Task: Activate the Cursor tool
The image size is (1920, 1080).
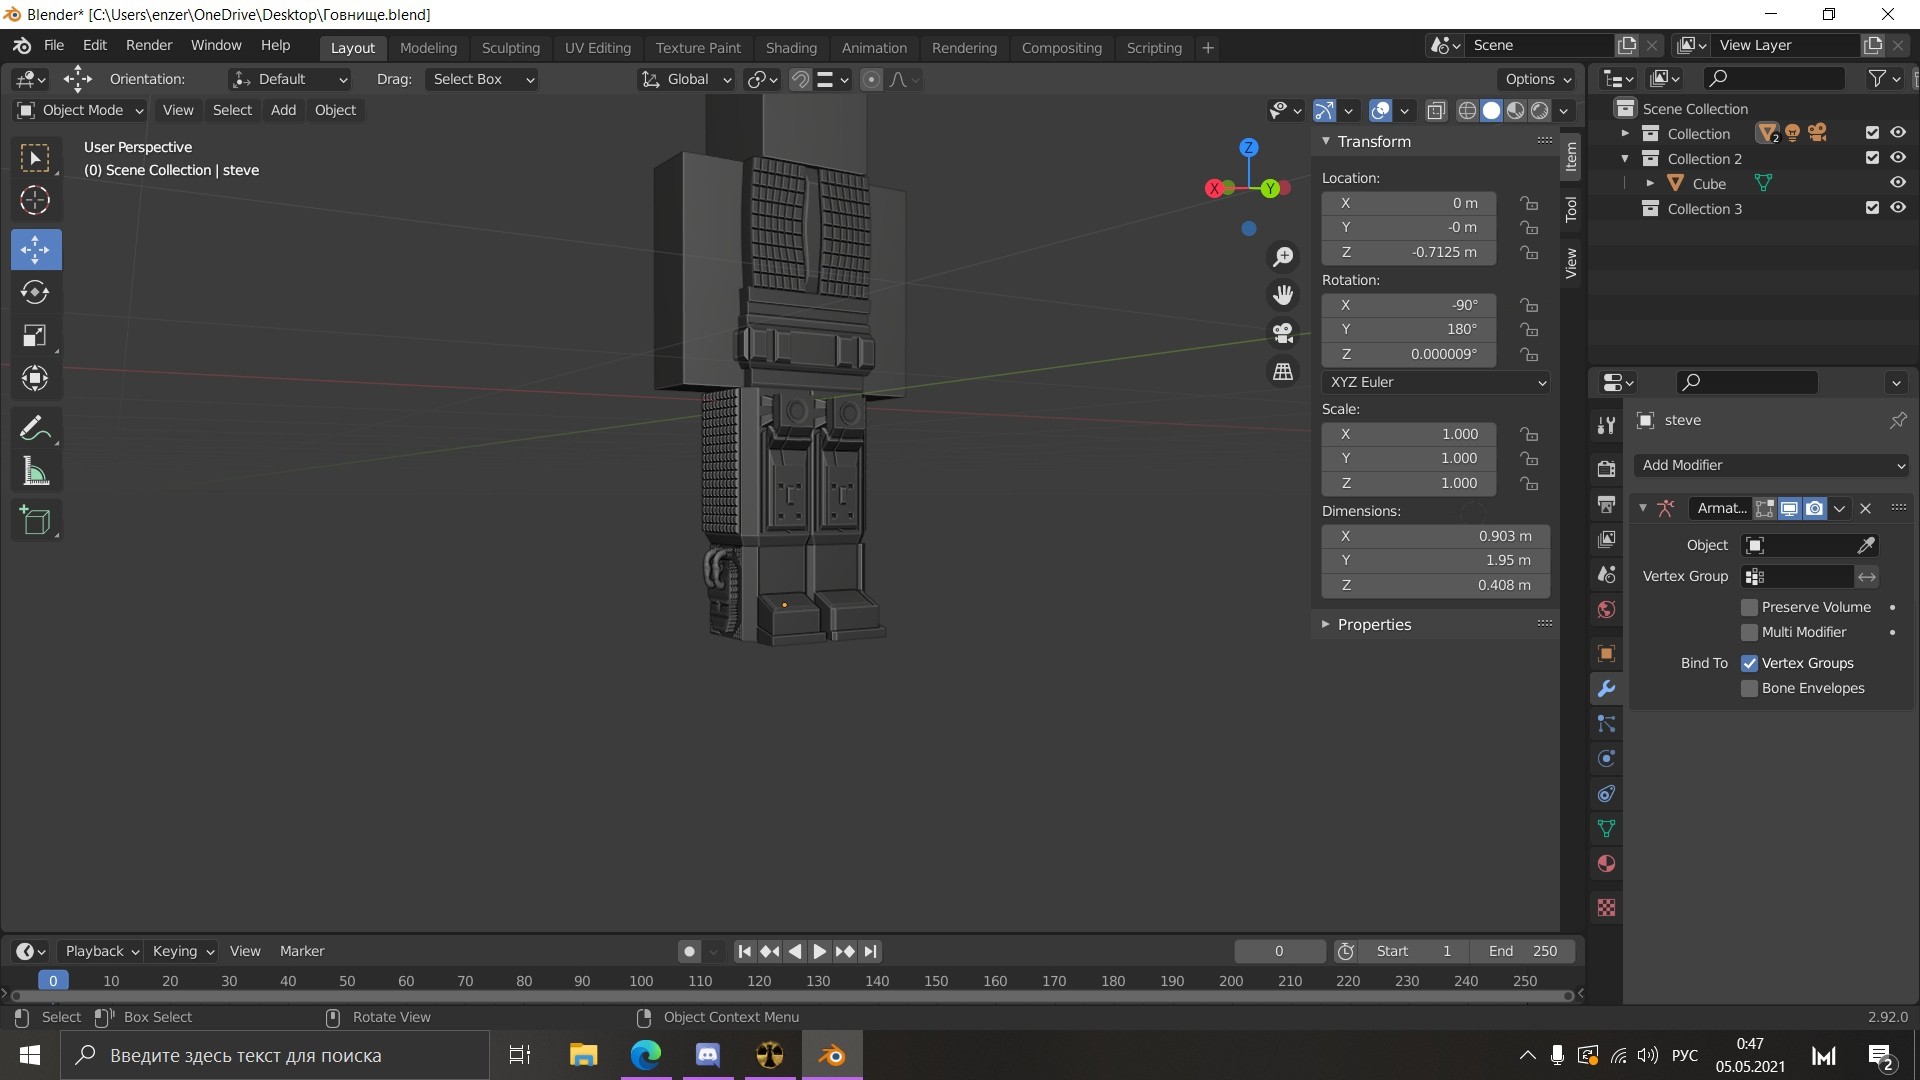Action: tap(36, 201)
